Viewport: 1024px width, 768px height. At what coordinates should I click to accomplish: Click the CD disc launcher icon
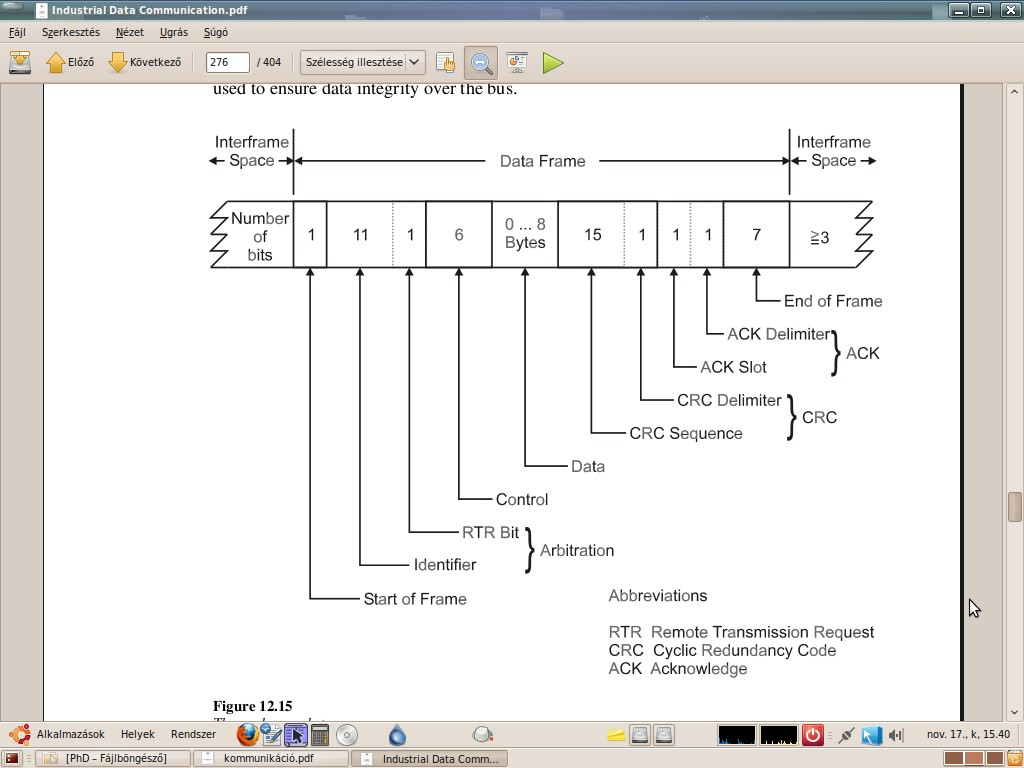[x=347, y=735]
